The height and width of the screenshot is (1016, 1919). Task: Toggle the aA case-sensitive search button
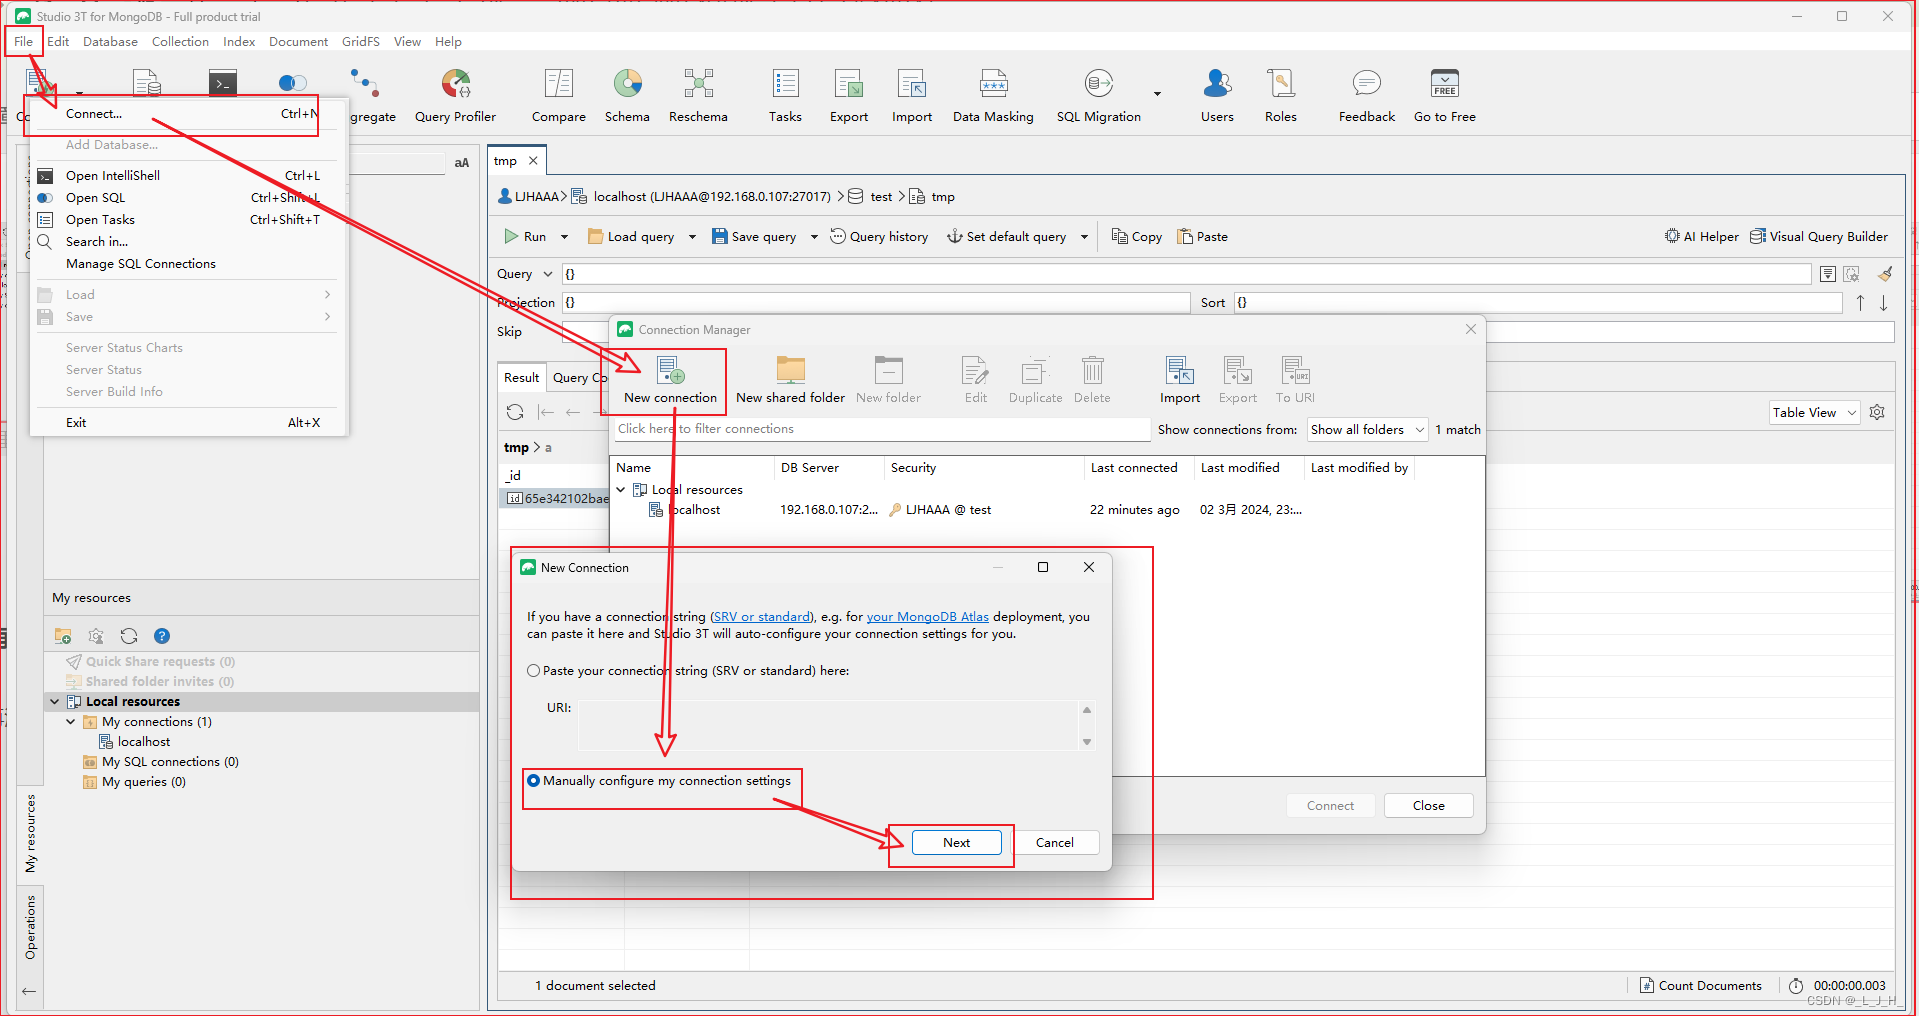461,163
